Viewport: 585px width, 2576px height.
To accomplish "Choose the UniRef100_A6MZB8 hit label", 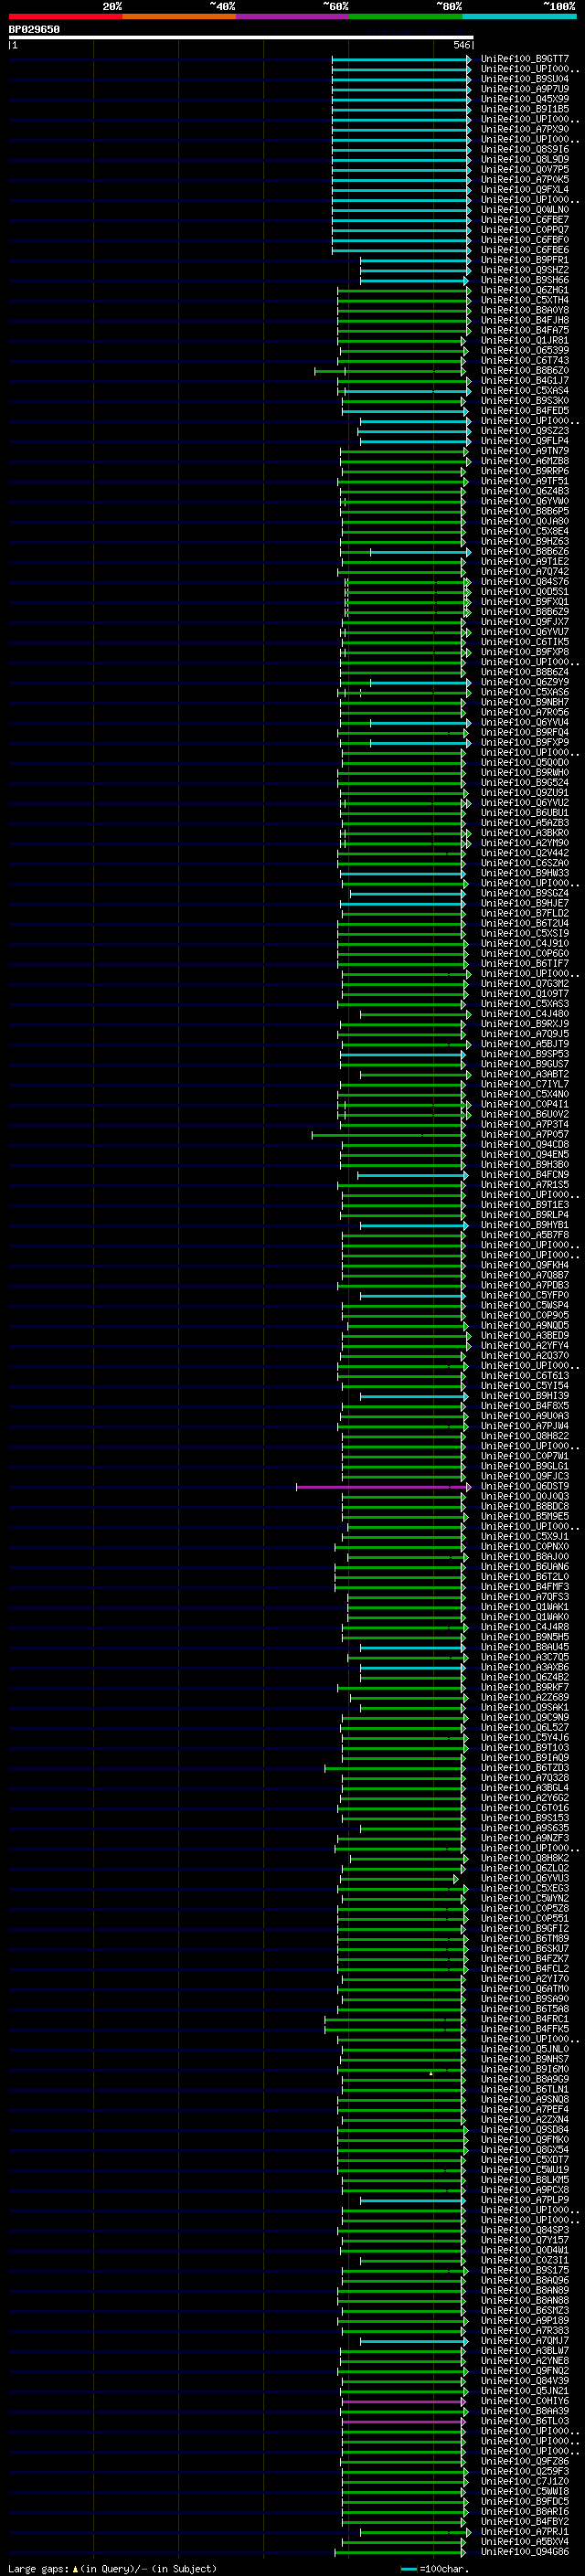I will 525,461.
